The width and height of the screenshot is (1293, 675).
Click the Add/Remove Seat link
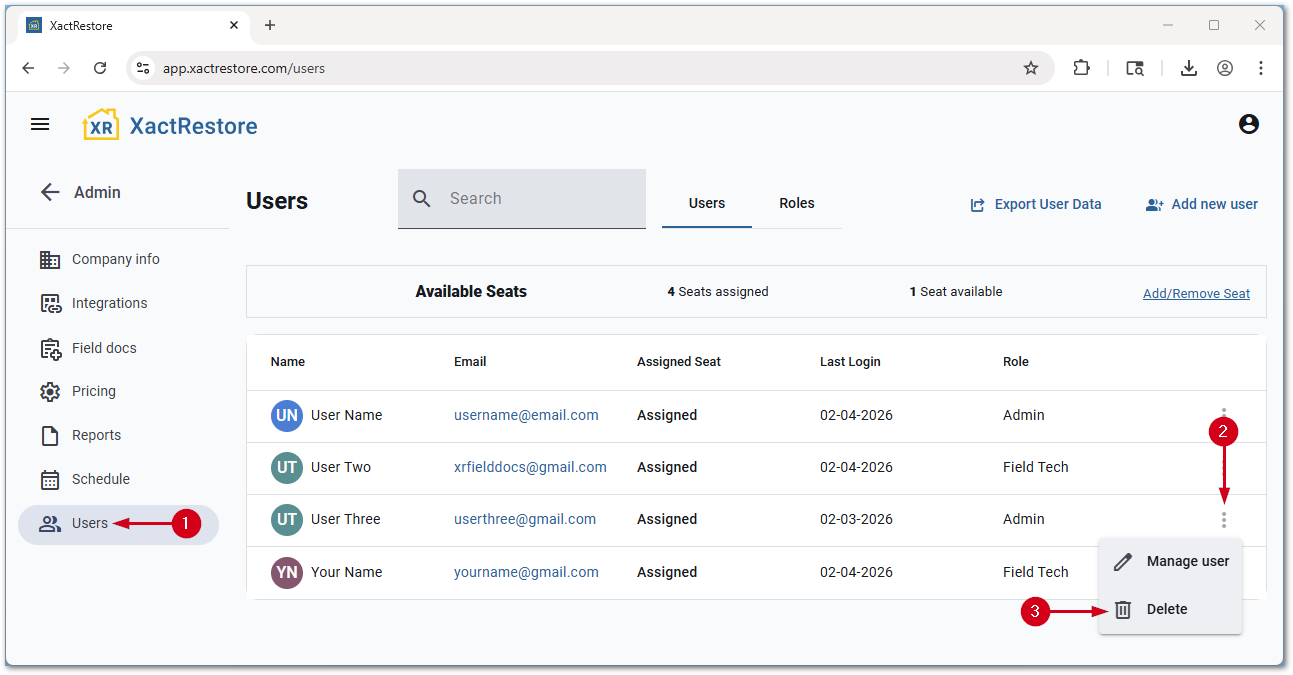pos(1196,293)
